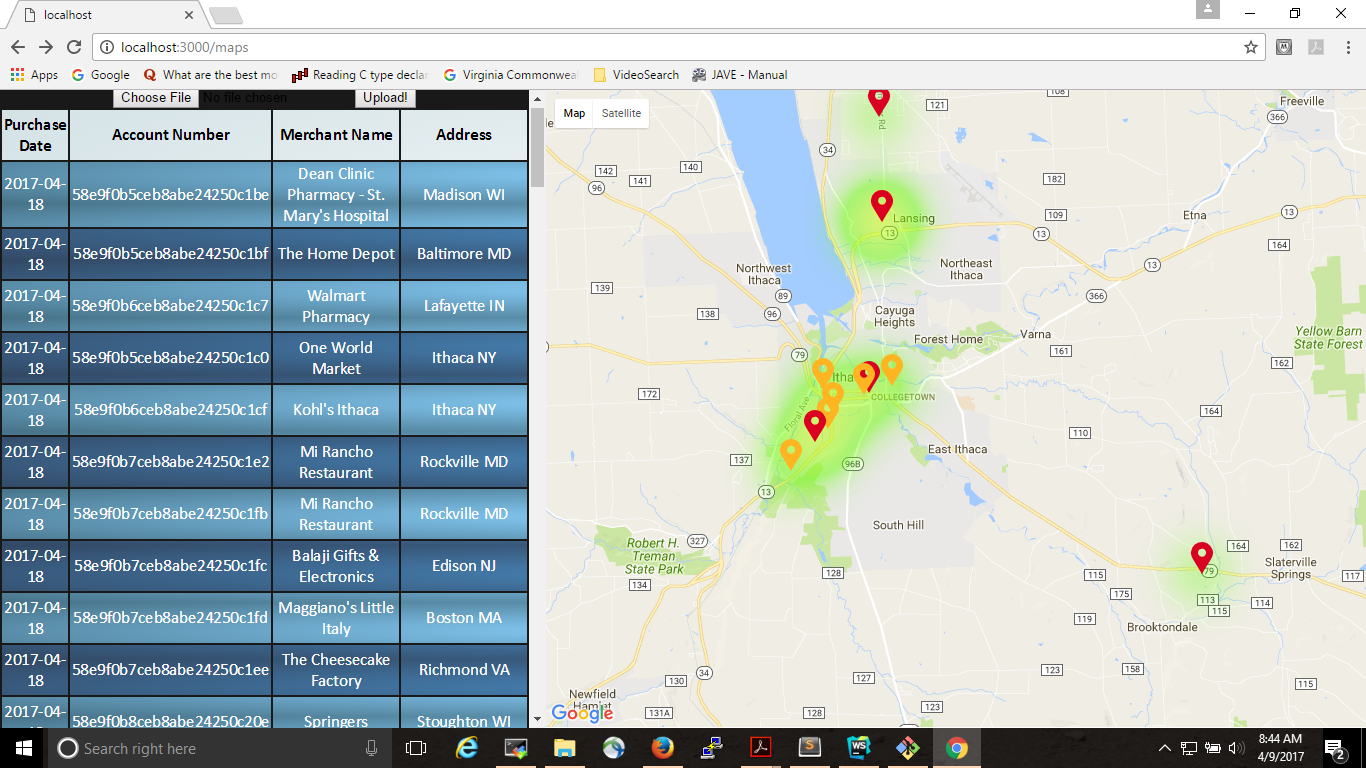Viewport: 1366px width, 768px height.
Task: Open the VideoSearch bookmark folder
Action: point(636,75)
